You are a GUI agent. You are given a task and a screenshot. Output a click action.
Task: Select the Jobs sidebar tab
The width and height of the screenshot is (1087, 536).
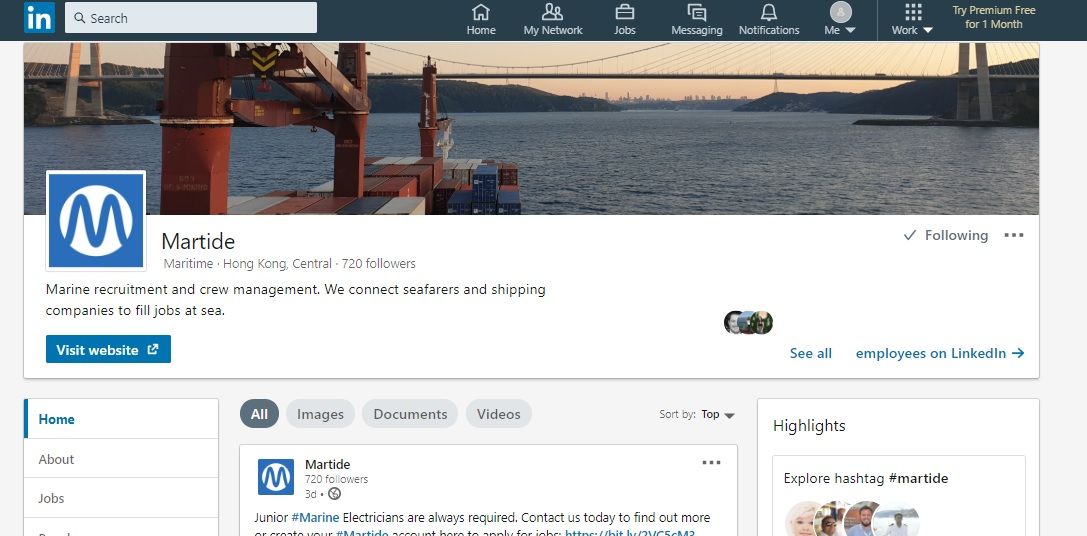click(121, 498)
